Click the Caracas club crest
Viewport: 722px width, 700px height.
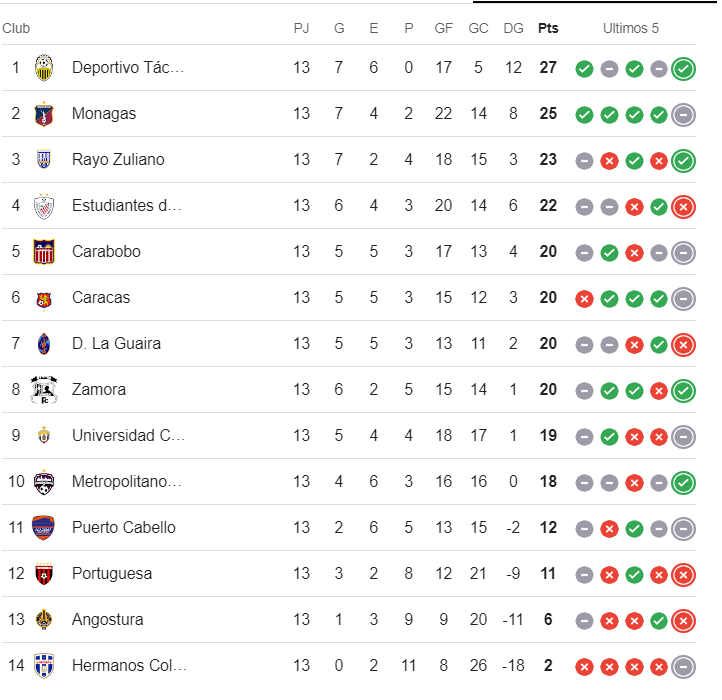click(x=43, y=298)
